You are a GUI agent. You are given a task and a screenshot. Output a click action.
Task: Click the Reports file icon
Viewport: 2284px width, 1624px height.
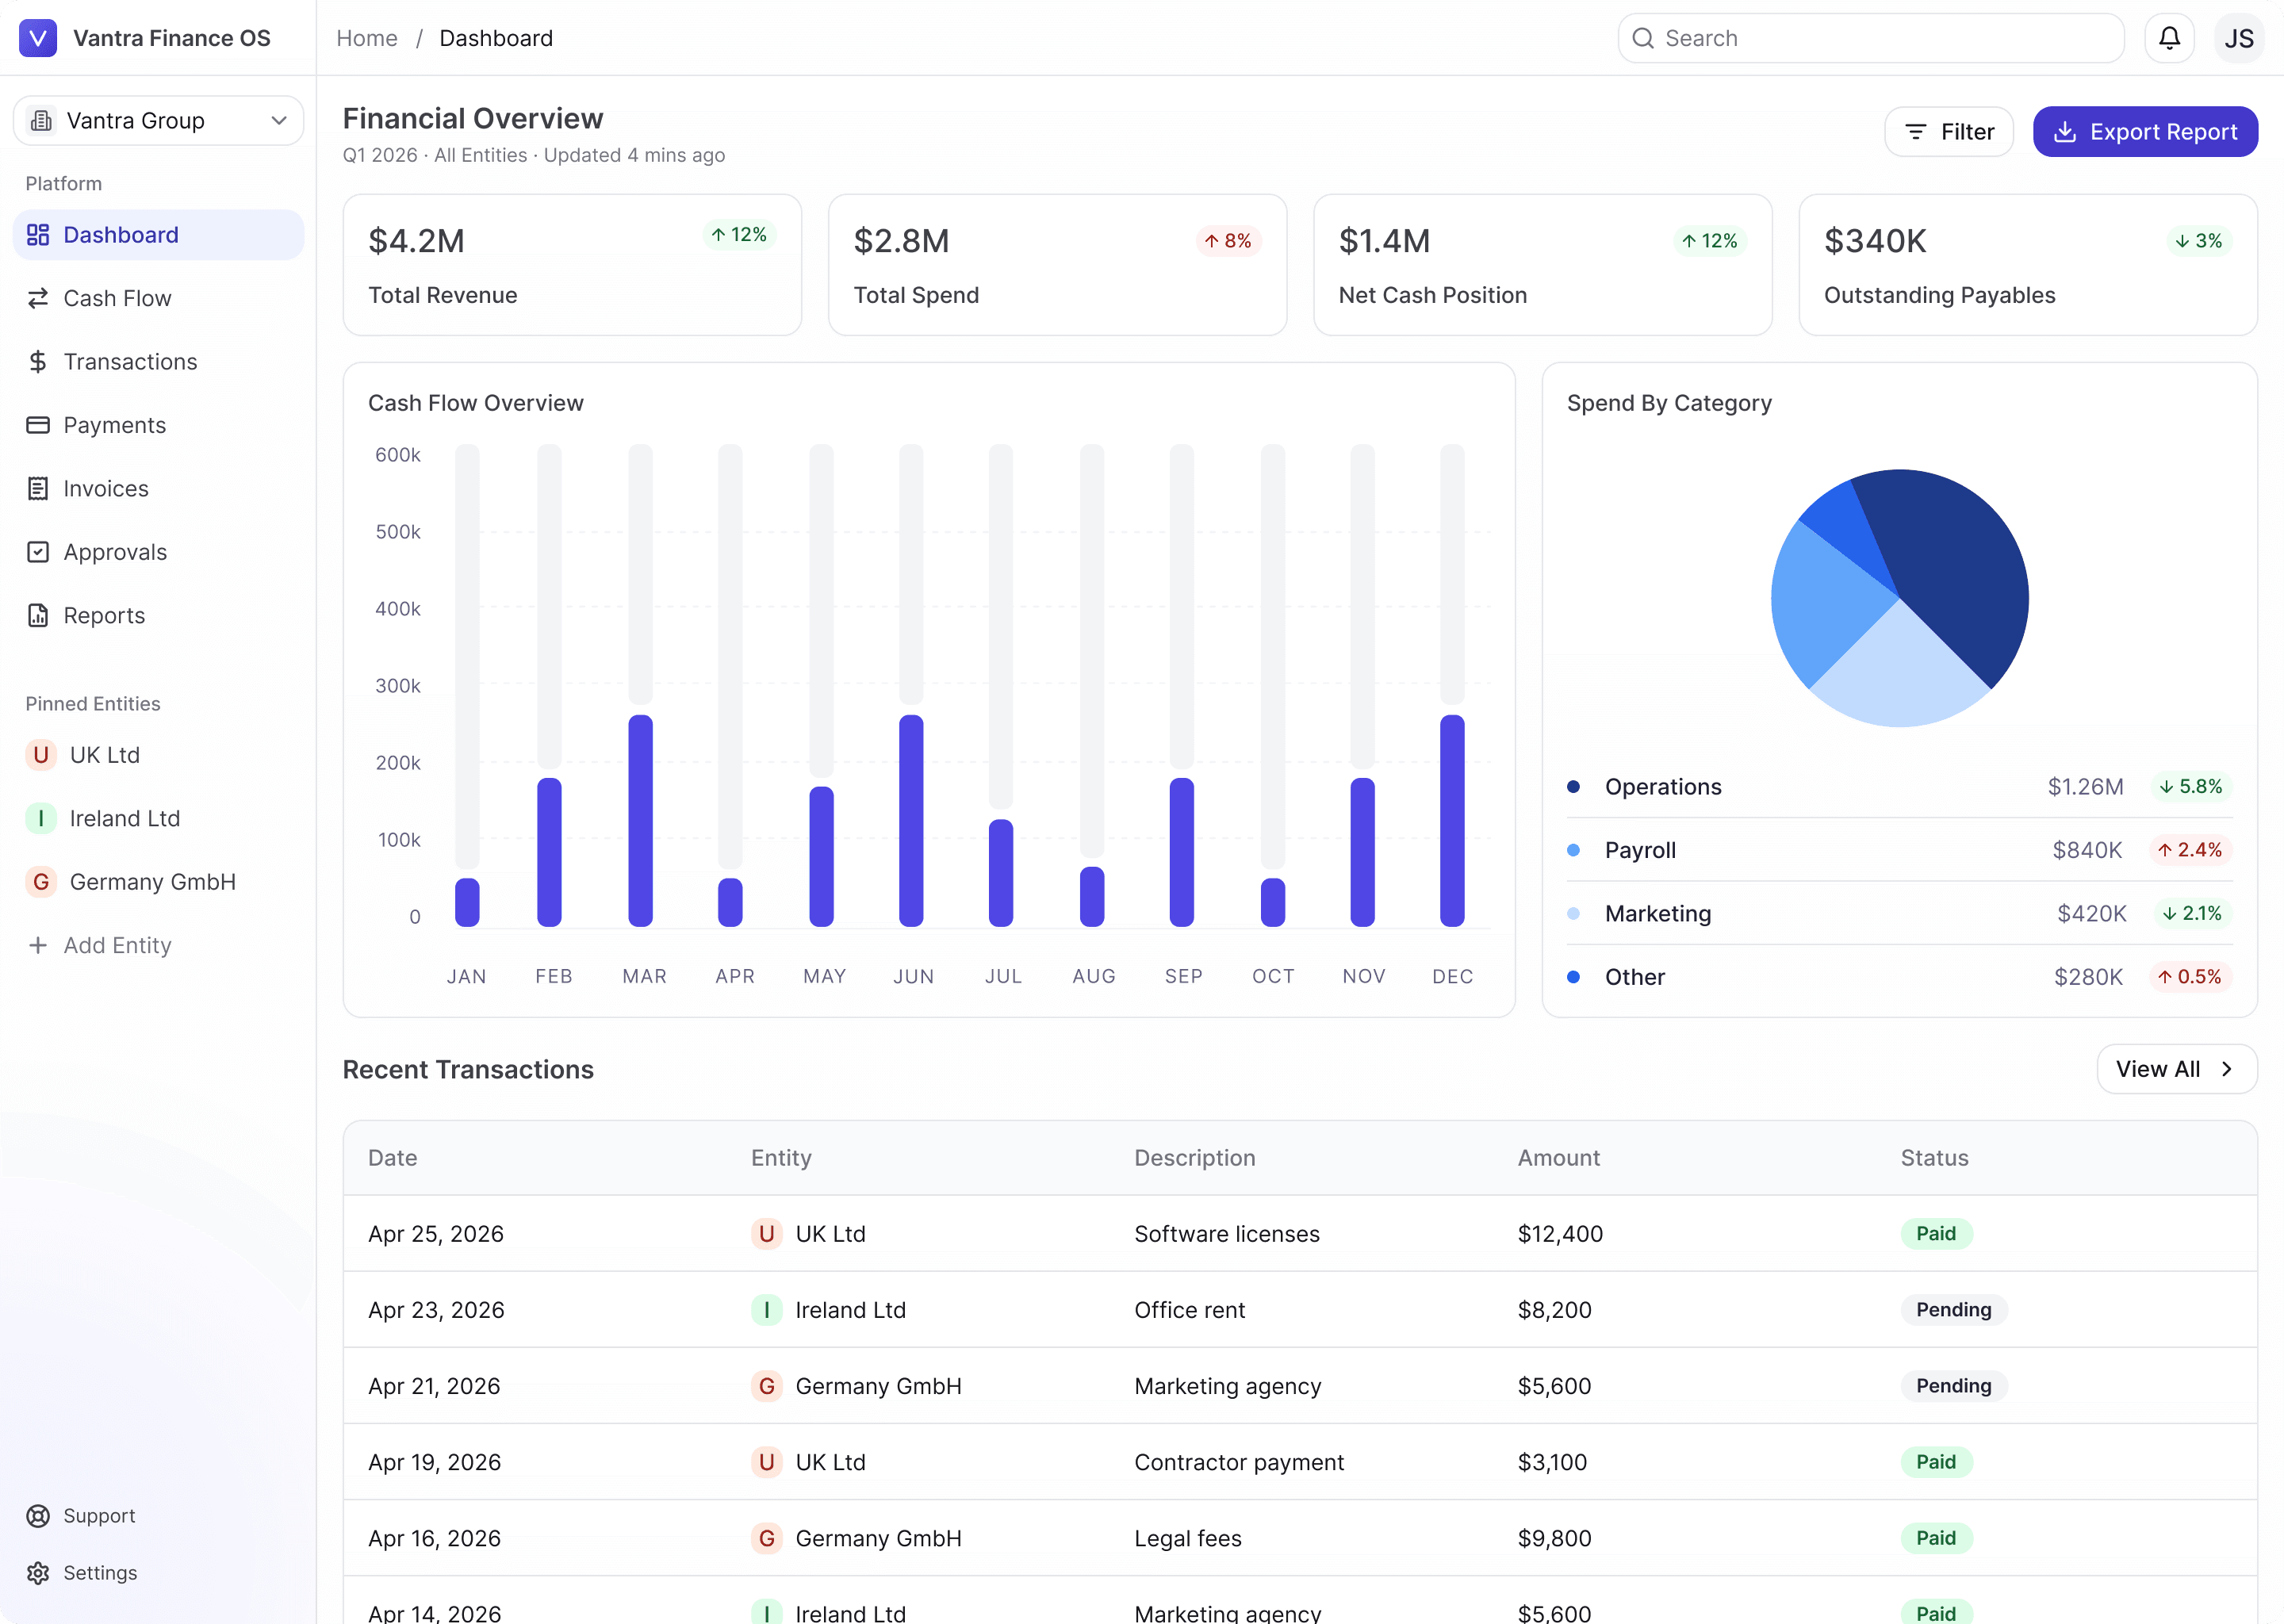coord(38,616)
